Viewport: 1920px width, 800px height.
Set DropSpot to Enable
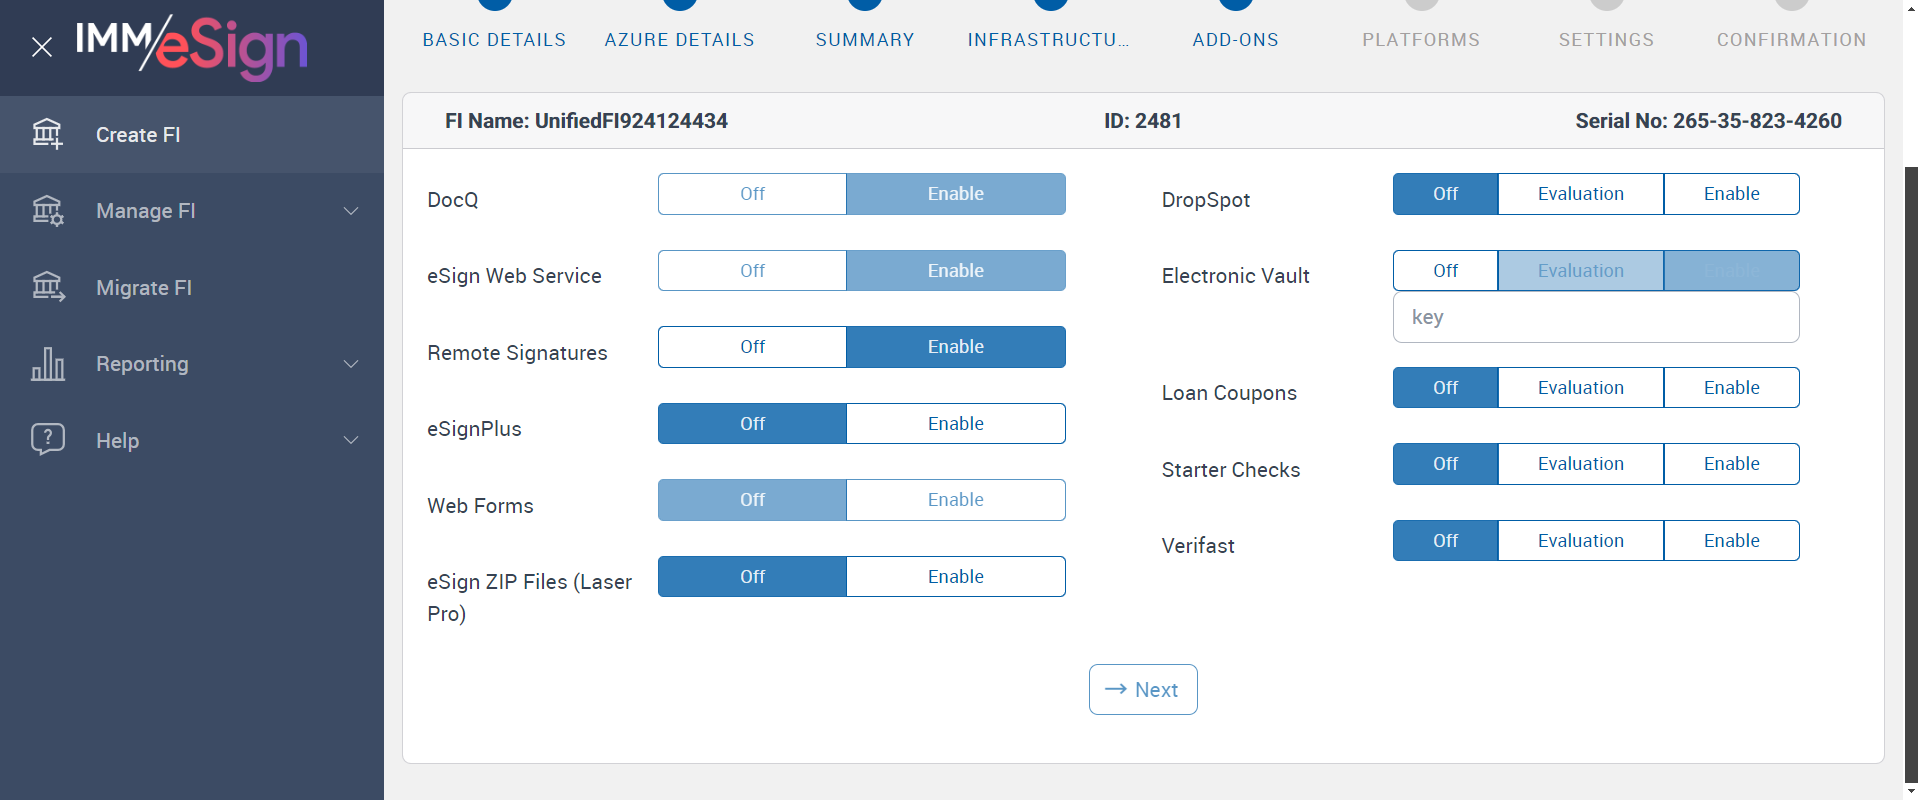(1732, 194)
